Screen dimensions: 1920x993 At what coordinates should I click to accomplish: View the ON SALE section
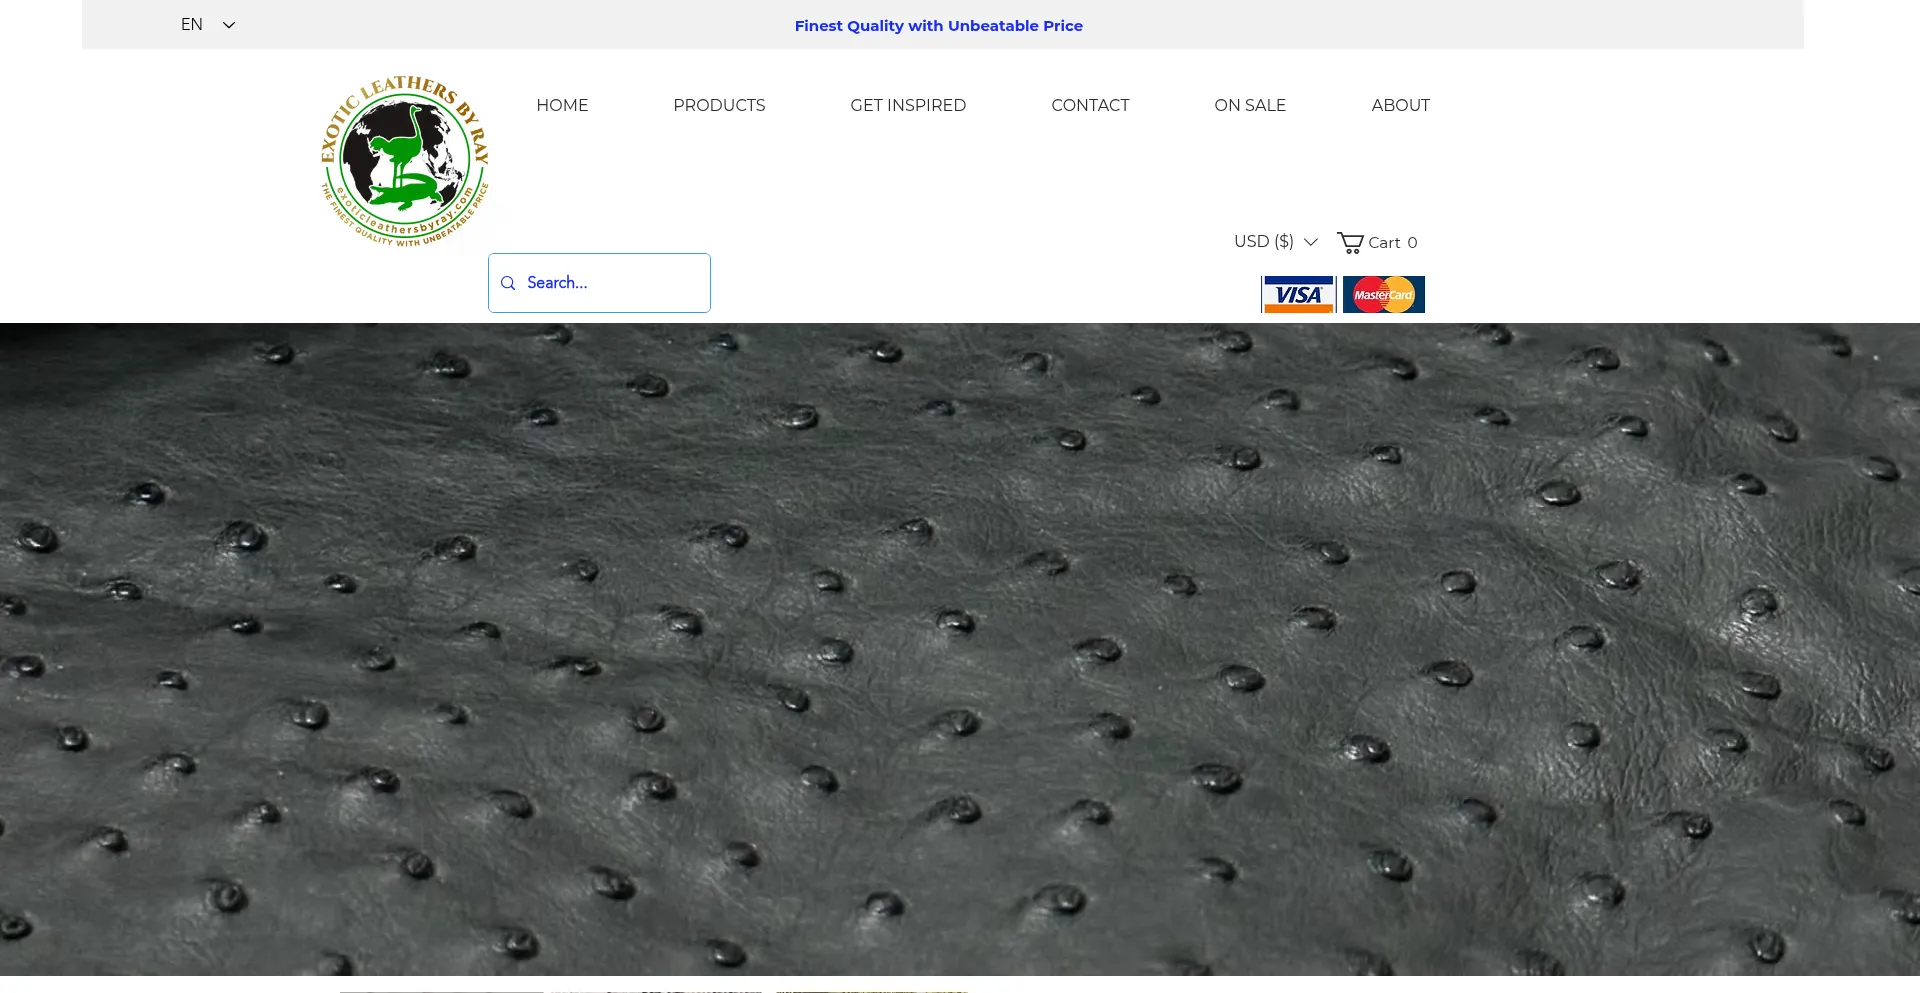[x=1250, y=105]
